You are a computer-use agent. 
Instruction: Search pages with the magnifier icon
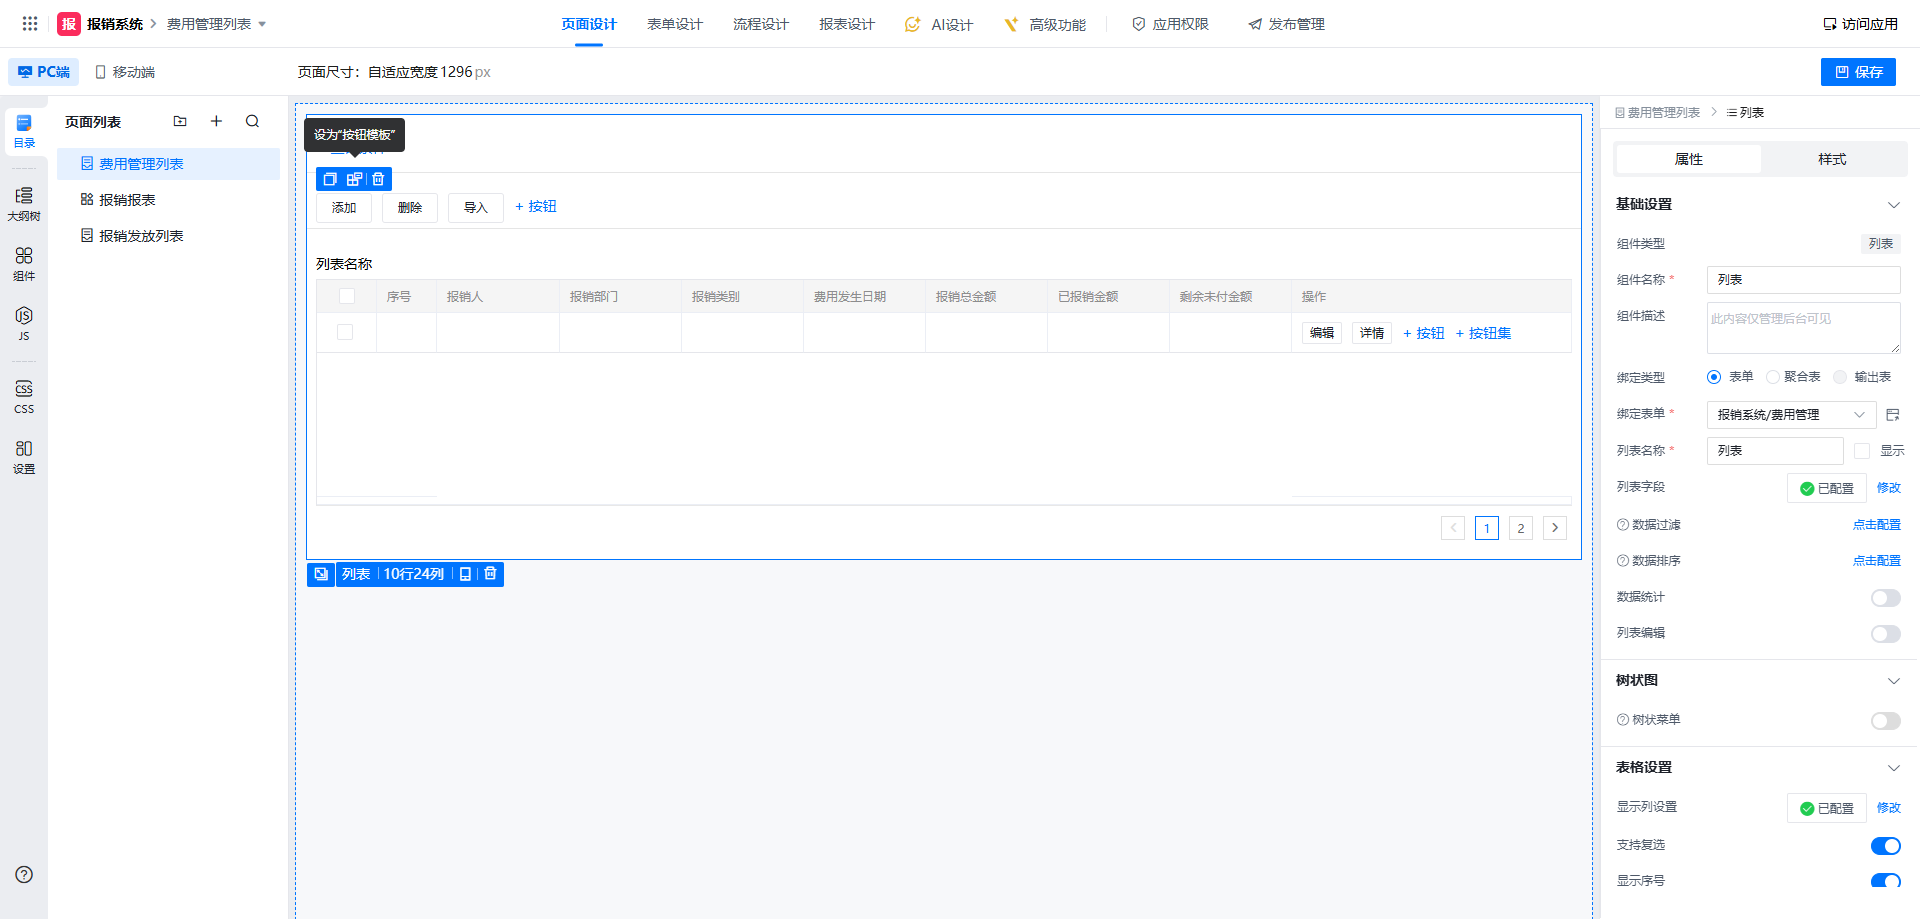click(x=252, y=122)
